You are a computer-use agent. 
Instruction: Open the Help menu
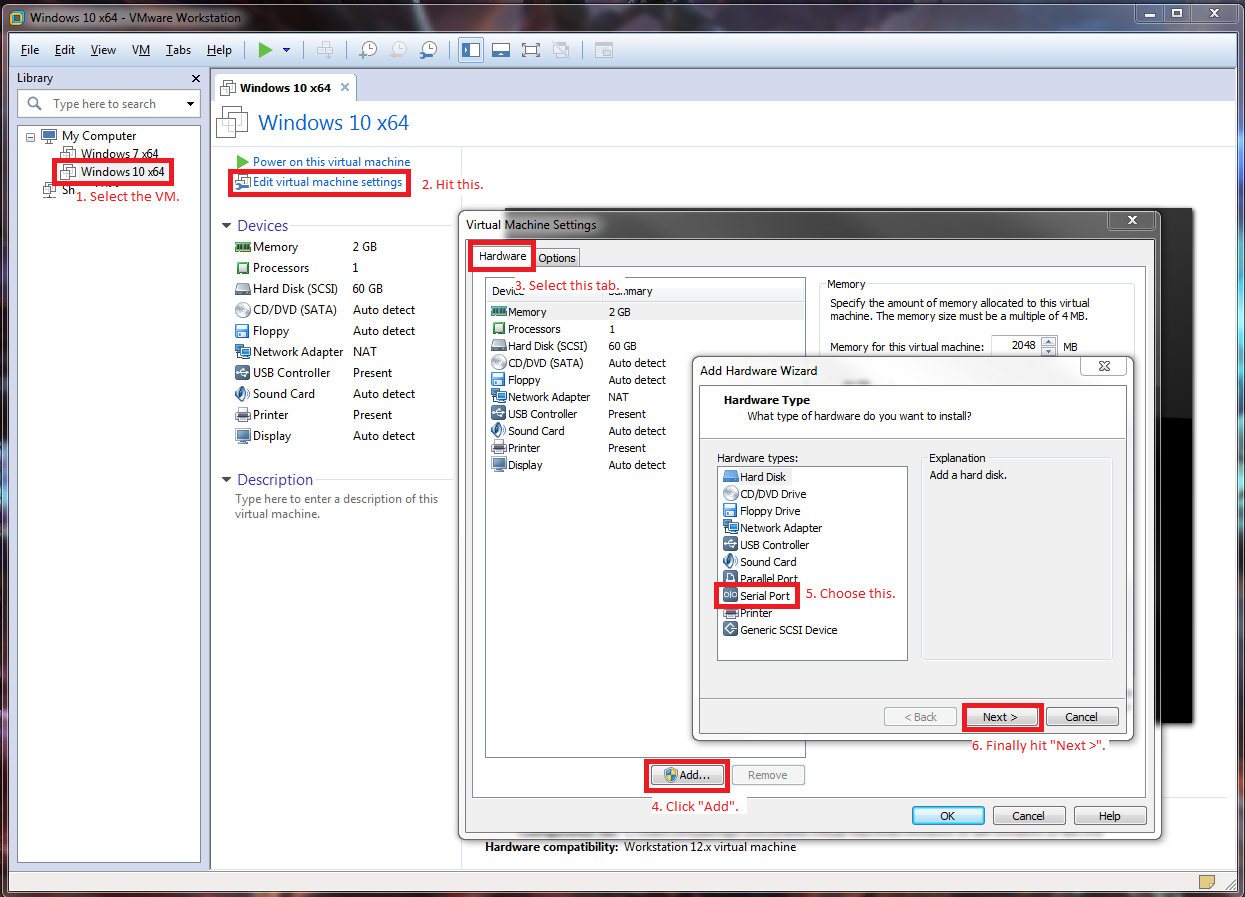219,50
